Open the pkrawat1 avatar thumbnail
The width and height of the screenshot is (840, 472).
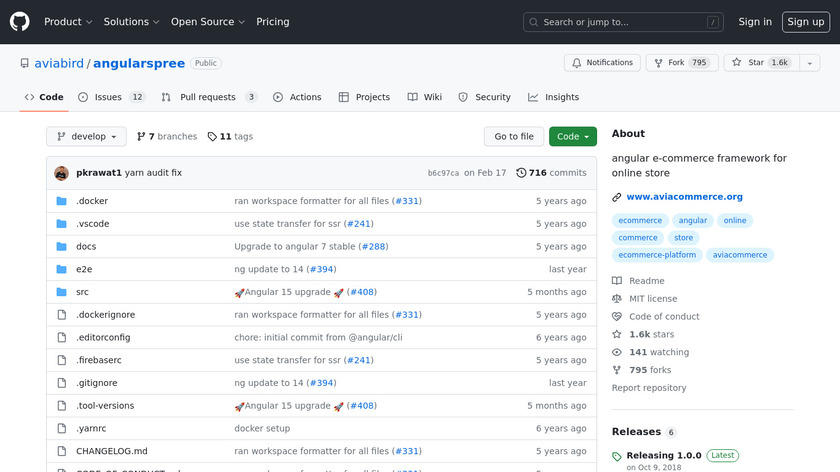61,173
